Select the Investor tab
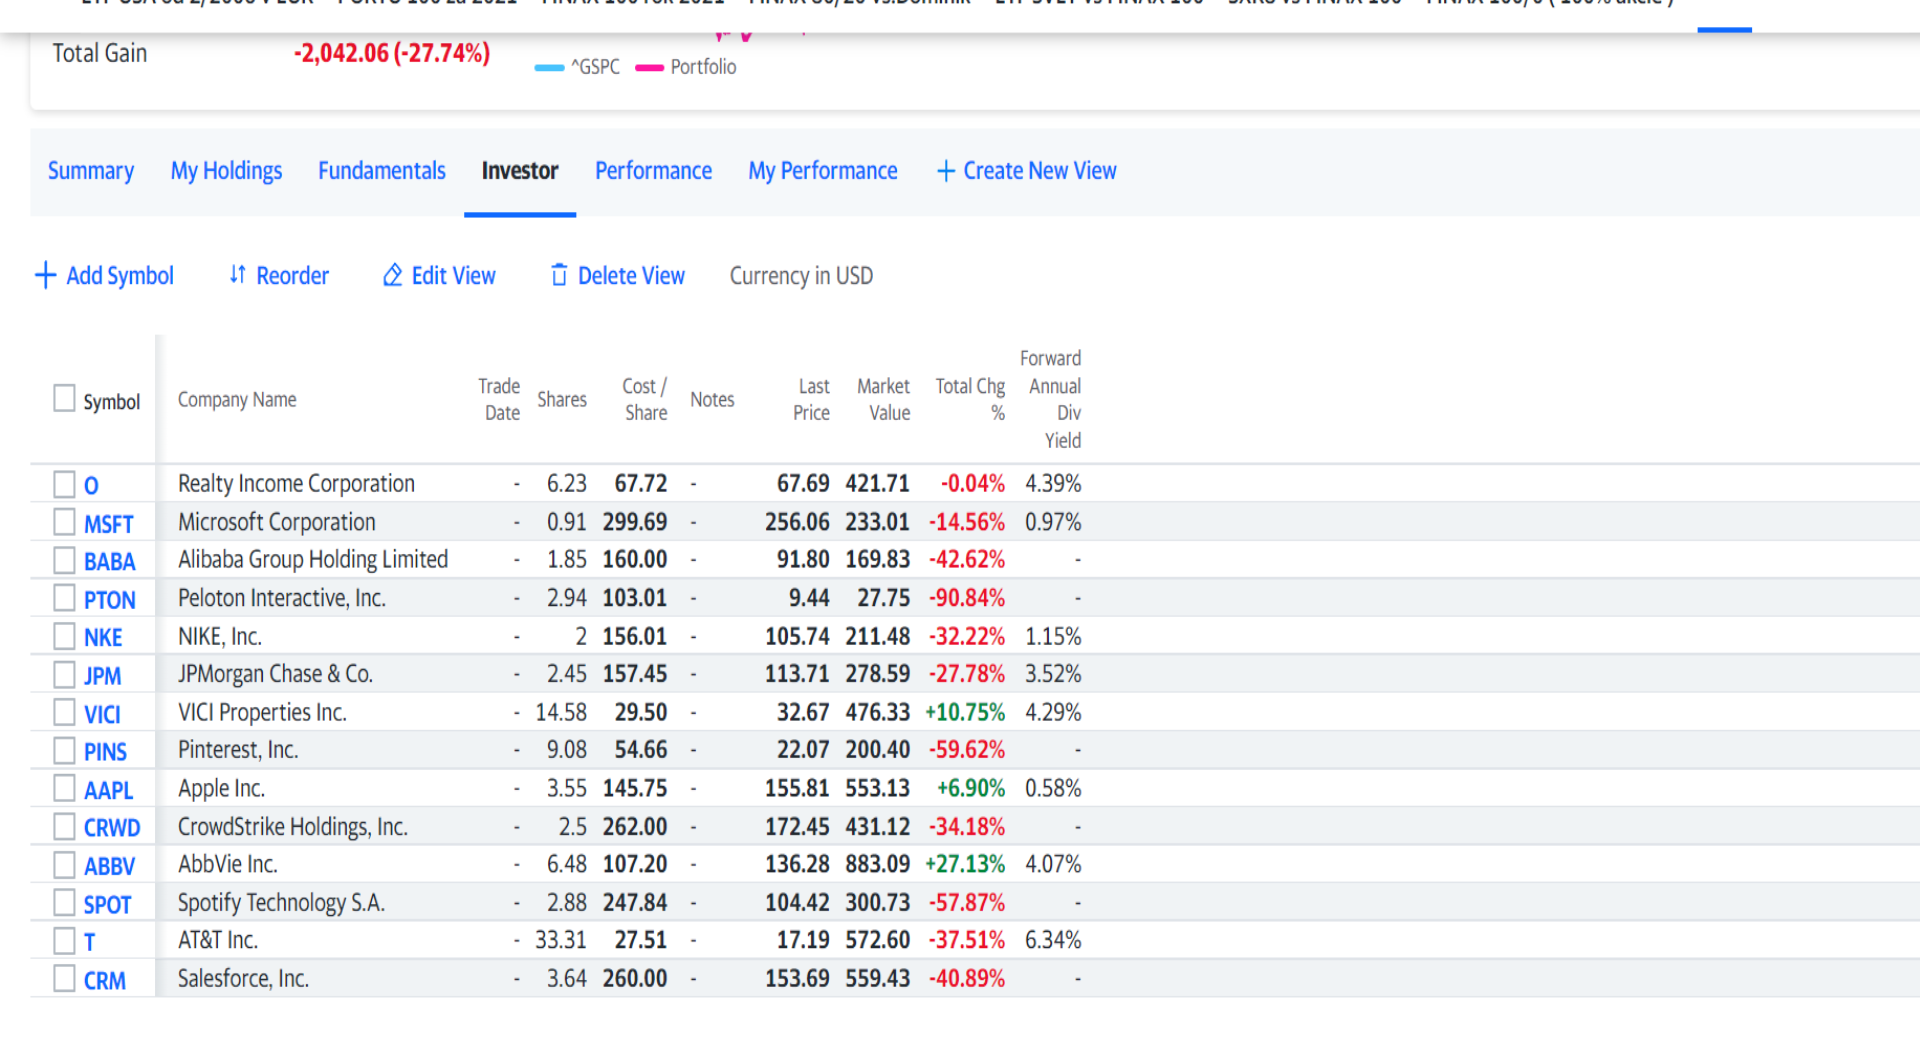 point(520,171)
